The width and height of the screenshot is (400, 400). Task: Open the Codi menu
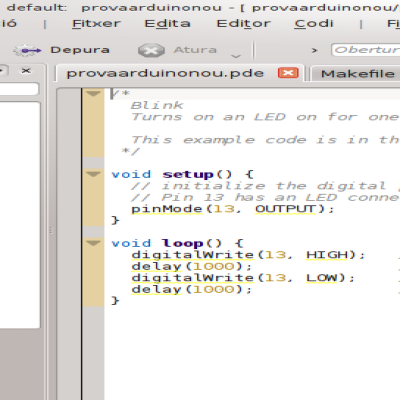314,24
